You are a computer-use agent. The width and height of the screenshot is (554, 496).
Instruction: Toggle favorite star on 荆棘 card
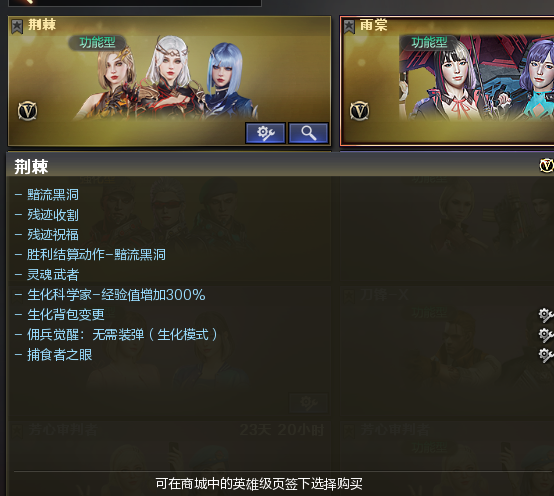pyautogui.click(x=17, y=26)
